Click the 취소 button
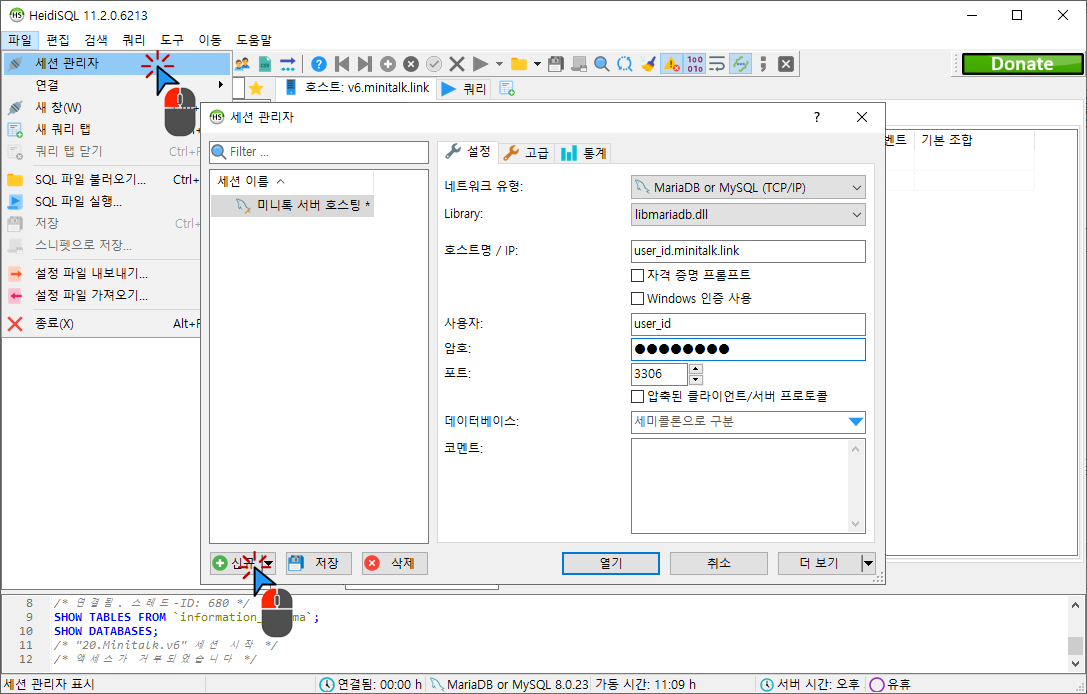This screenshot has height=694, width=1087. [x=719, y=564]
